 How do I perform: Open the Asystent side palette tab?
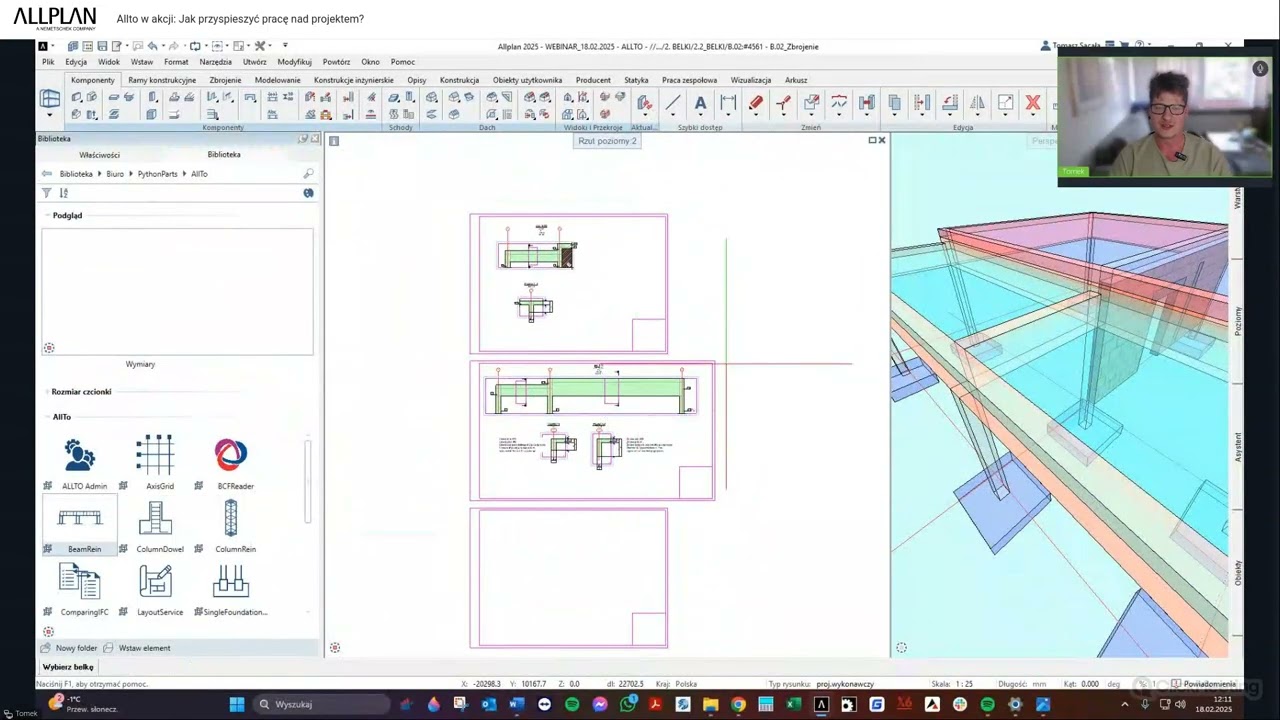coord(1237,448)
